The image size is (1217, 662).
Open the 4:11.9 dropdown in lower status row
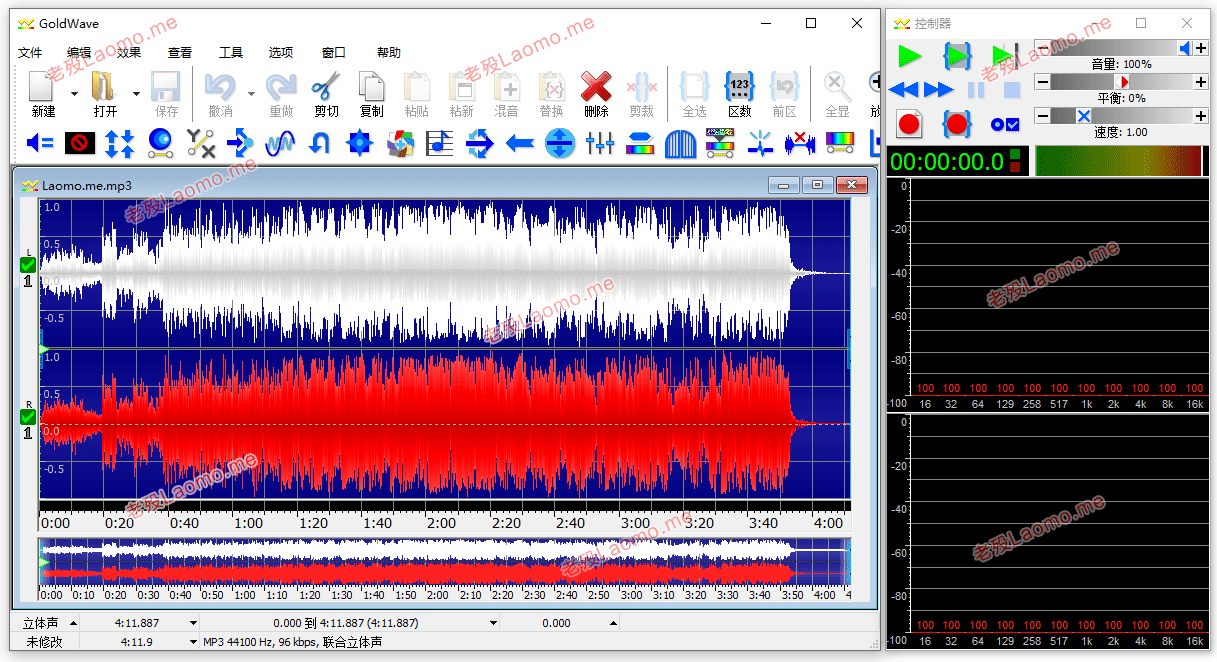194,642
